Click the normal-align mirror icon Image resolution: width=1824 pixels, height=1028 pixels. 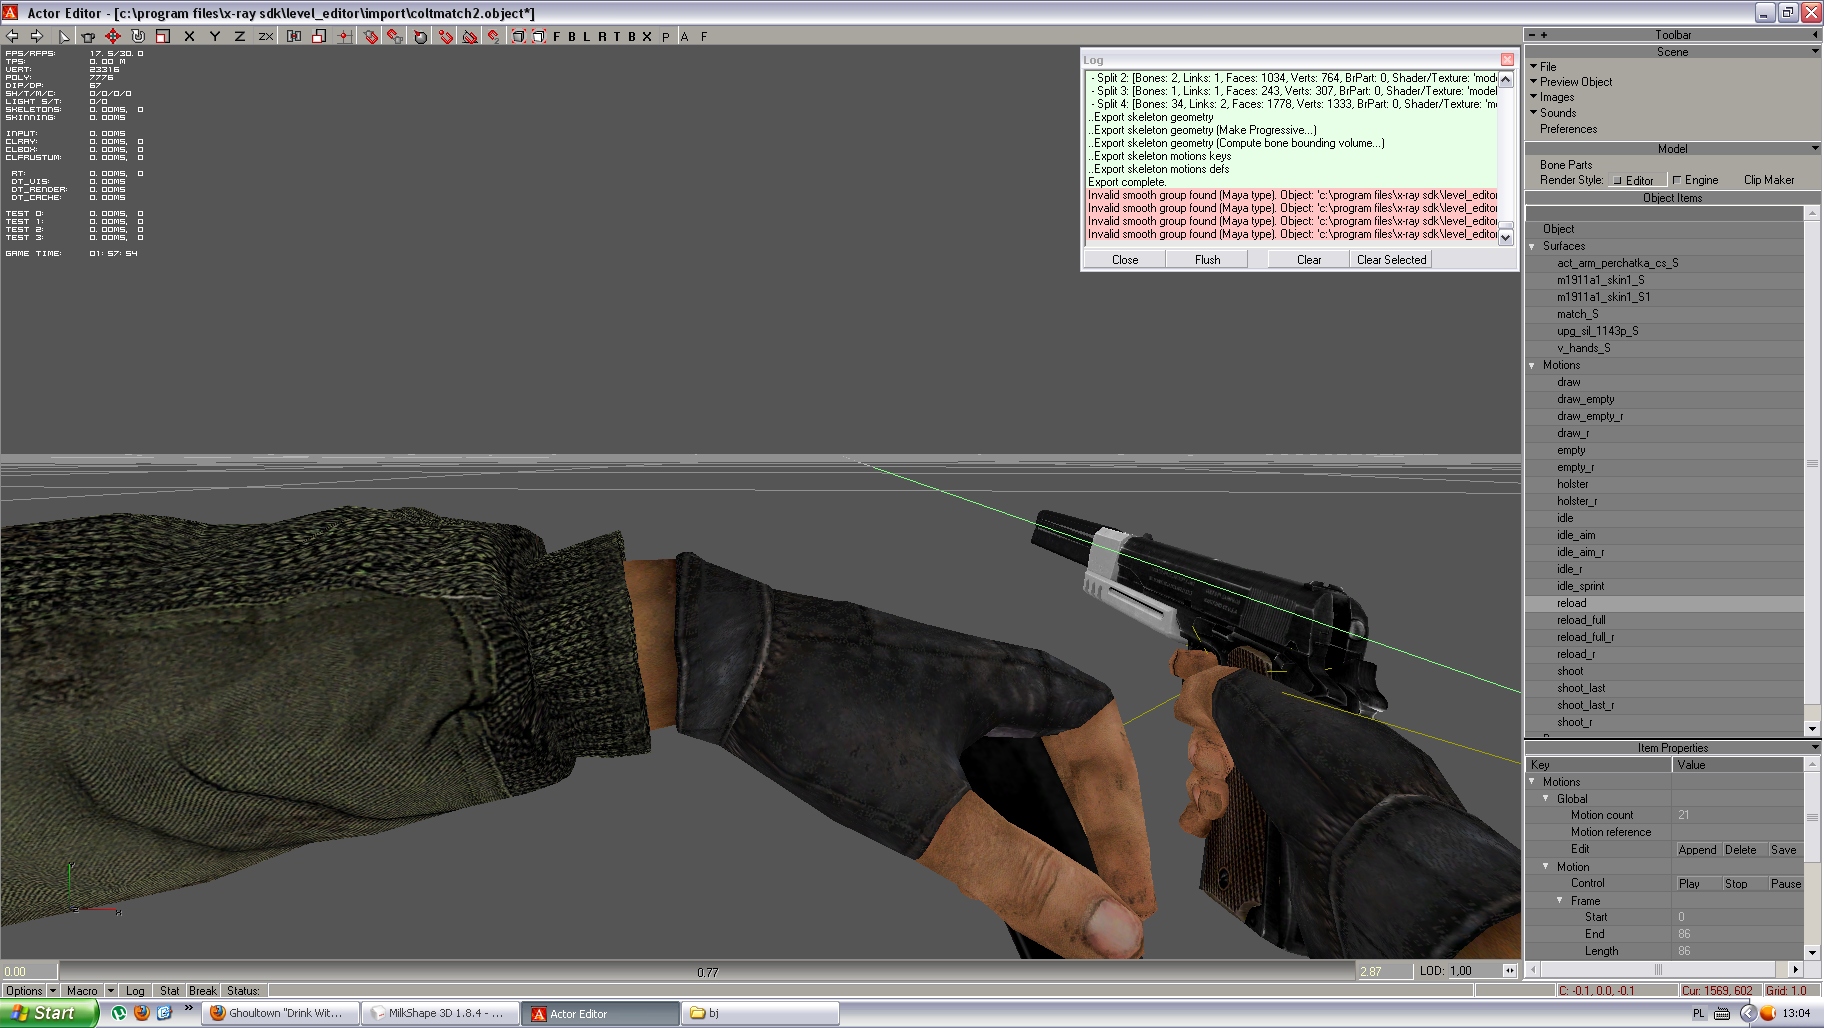pos(294,36)
